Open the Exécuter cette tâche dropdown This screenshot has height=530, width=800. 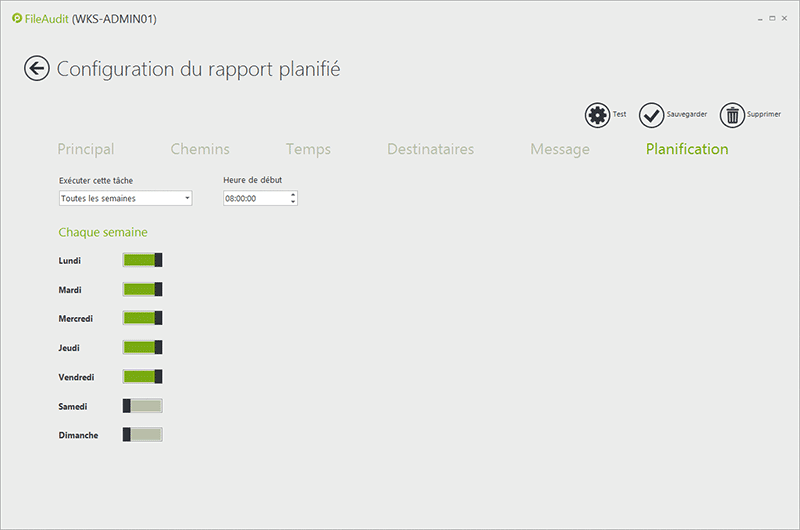(125, 198)
